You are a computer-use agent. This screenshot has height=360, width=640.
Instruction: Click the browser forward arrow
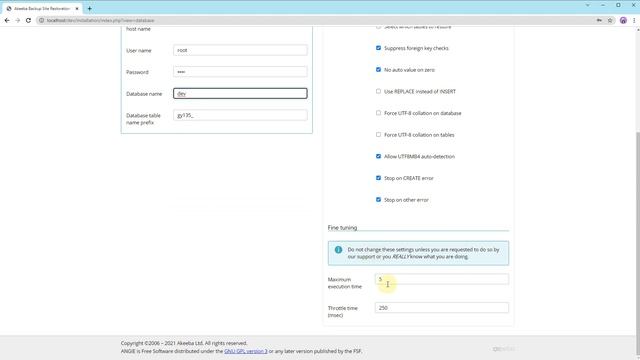(18, 20)
